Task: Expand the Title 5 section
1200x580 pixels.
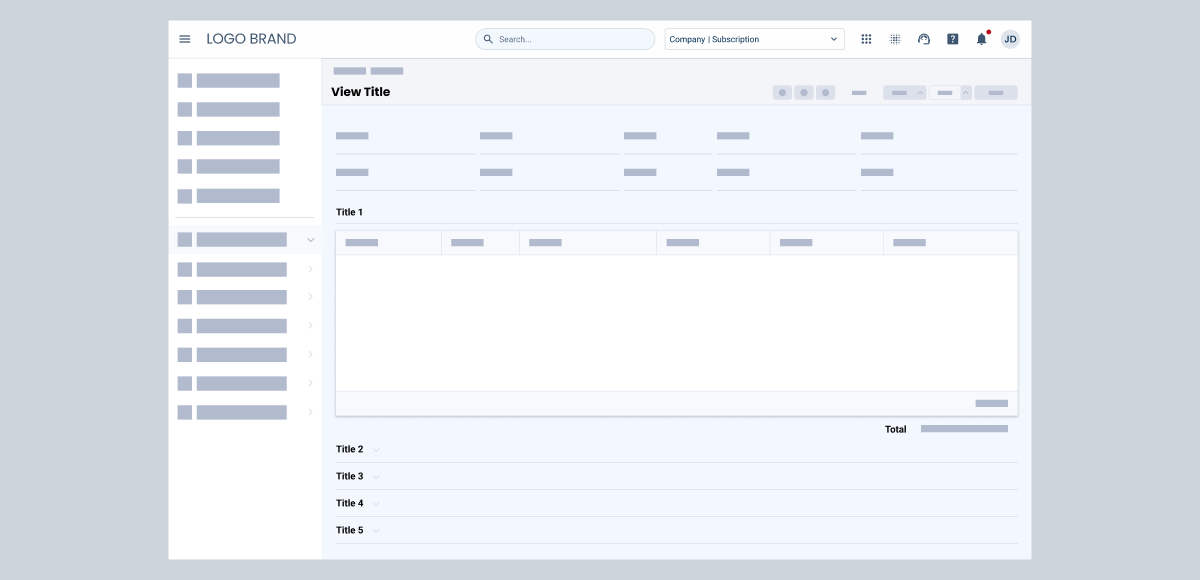Action: pos(376,531)
